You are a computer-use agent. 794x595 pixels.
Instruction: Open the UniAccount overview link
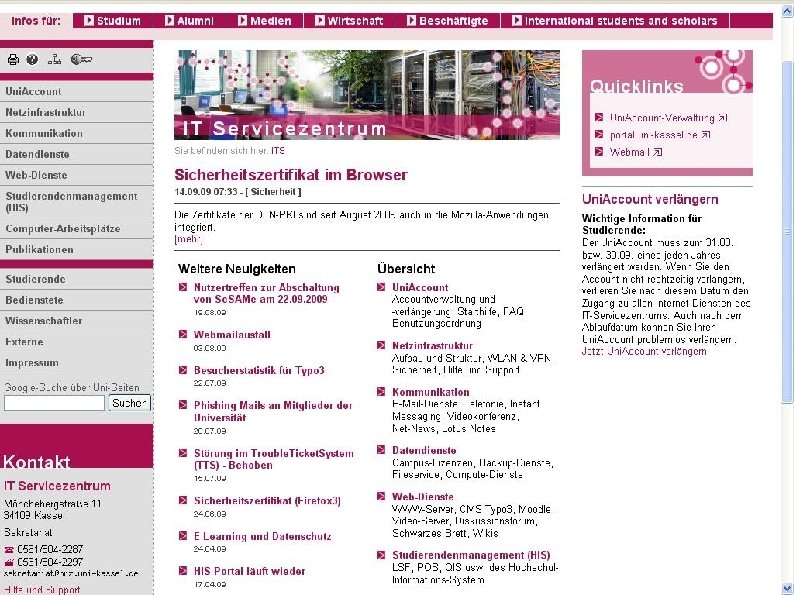pyautogui.click(x=420, y=288)
